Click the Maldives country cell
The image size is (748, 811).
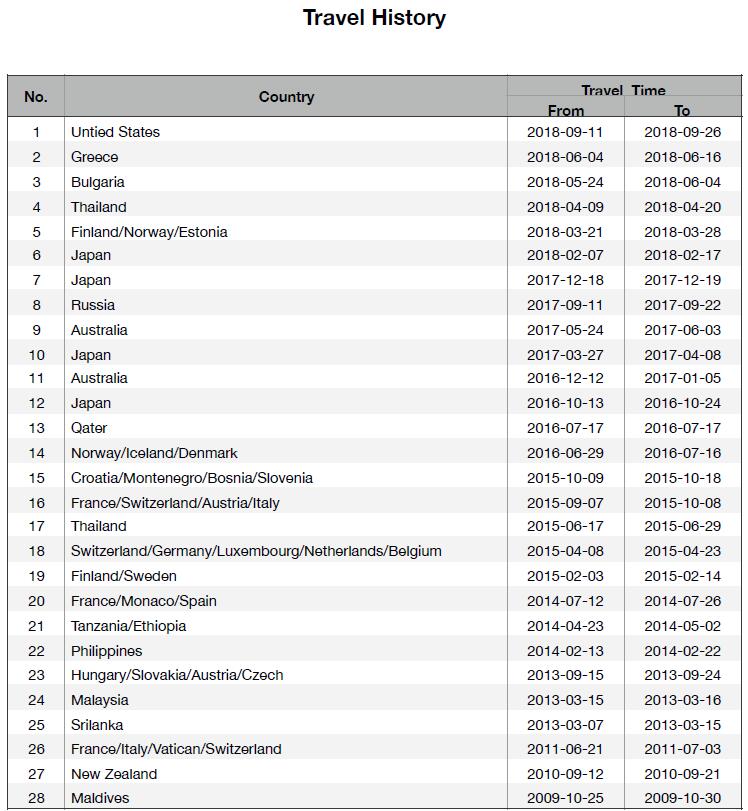tap(100, 798)
